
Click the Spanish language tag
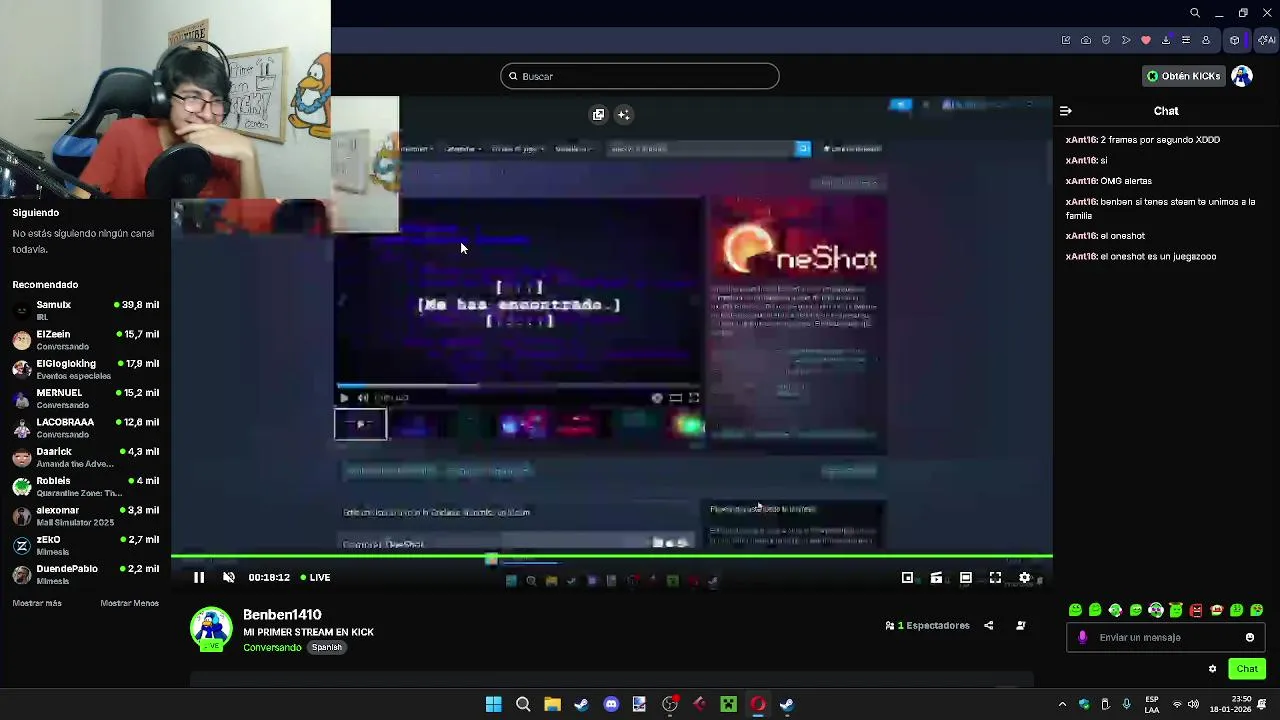click(326, 647)
